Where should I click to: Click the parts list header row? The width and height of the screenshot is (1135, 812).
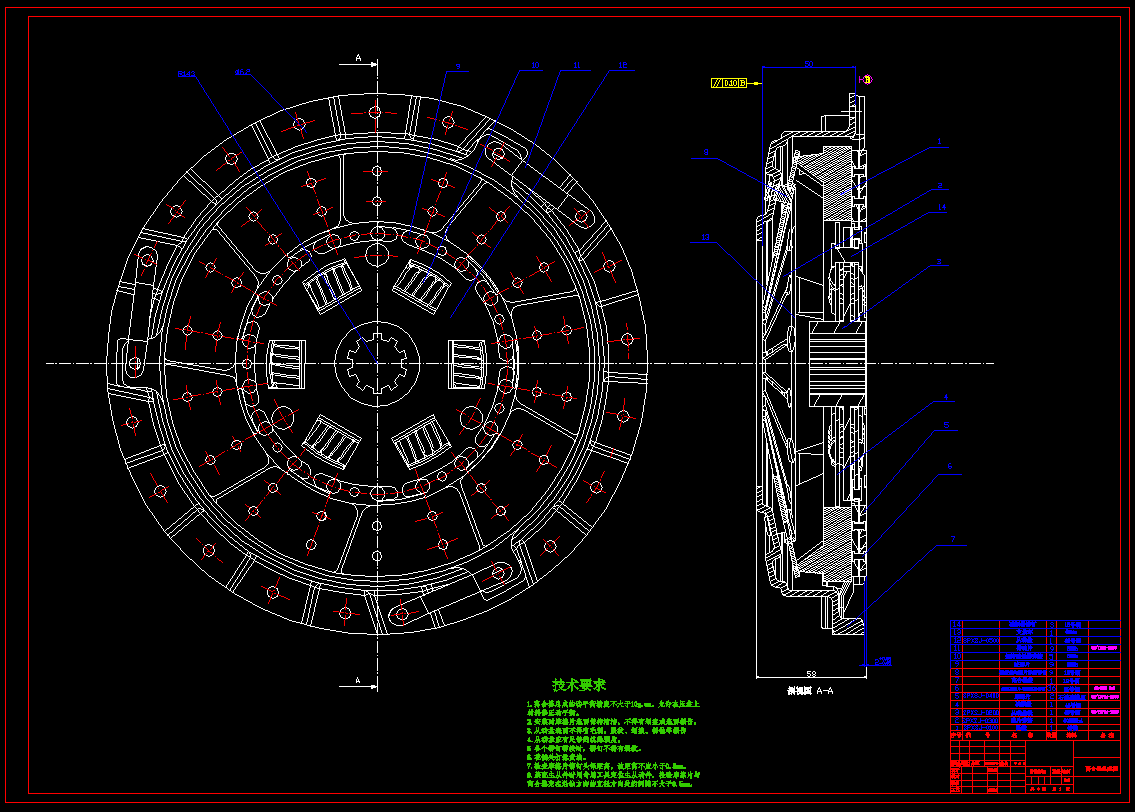click(x=1035, y=735)
